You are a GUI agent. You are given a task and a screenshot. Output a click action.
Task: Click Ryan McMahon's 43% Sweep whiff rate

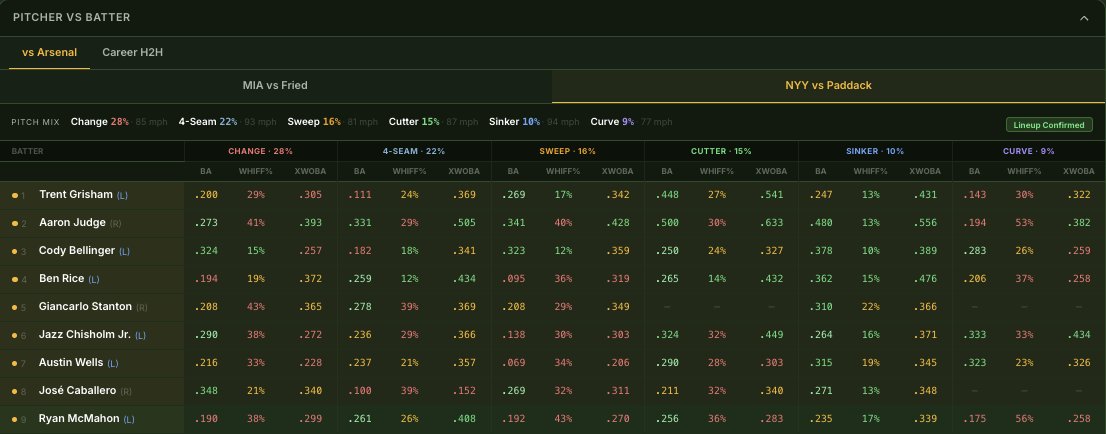click(564, 418)
